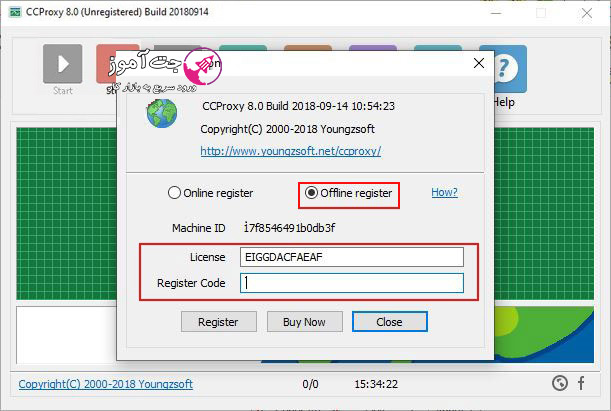Select the Offline register radio button
611x411 pixels.
311,192
